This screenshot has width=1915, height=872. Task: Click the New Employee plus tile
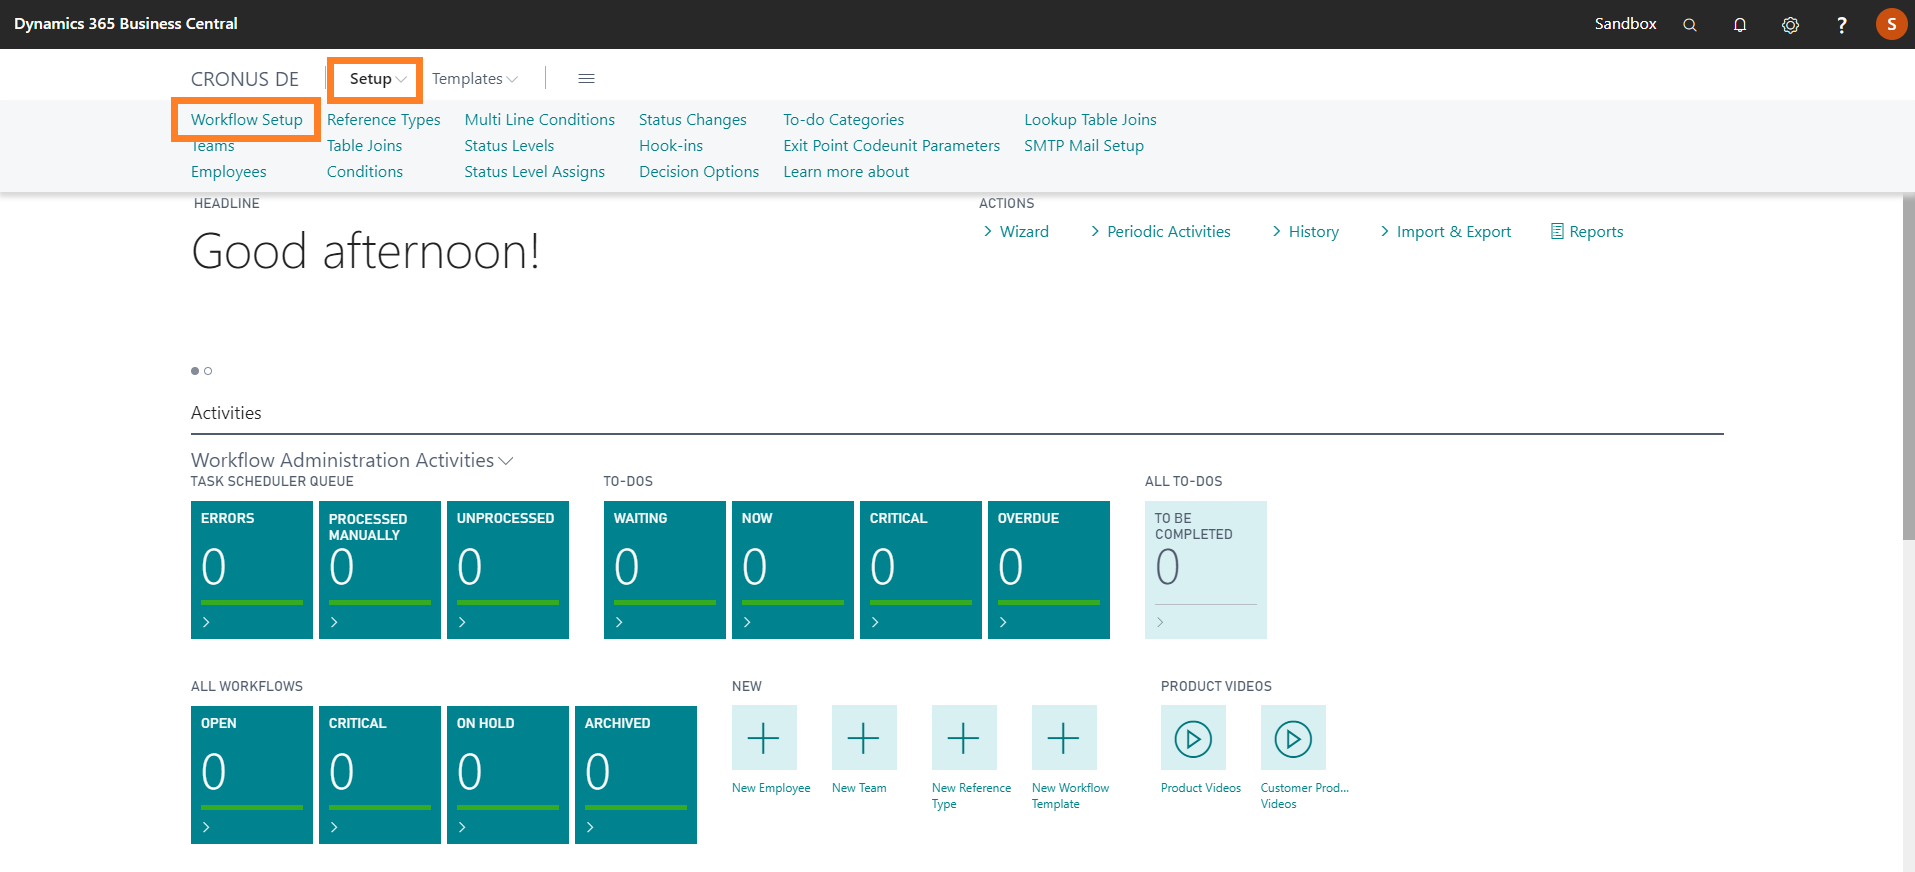tap(764, 738)
